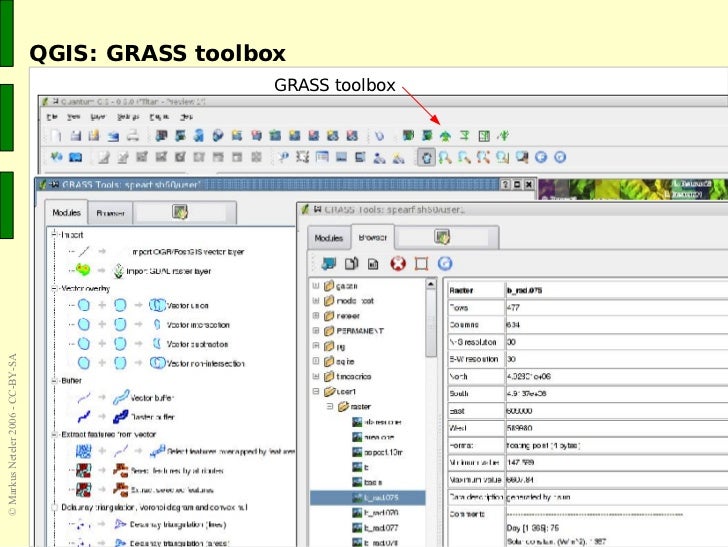
Task: Open the File menu
Action: point(52,117)
